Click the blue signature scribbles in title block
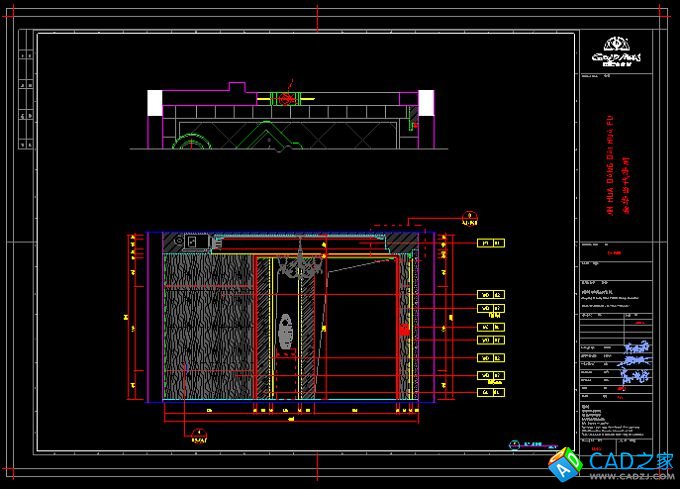Image resolution: width=680 pixels, height=489 pixels. coord(634,363)
